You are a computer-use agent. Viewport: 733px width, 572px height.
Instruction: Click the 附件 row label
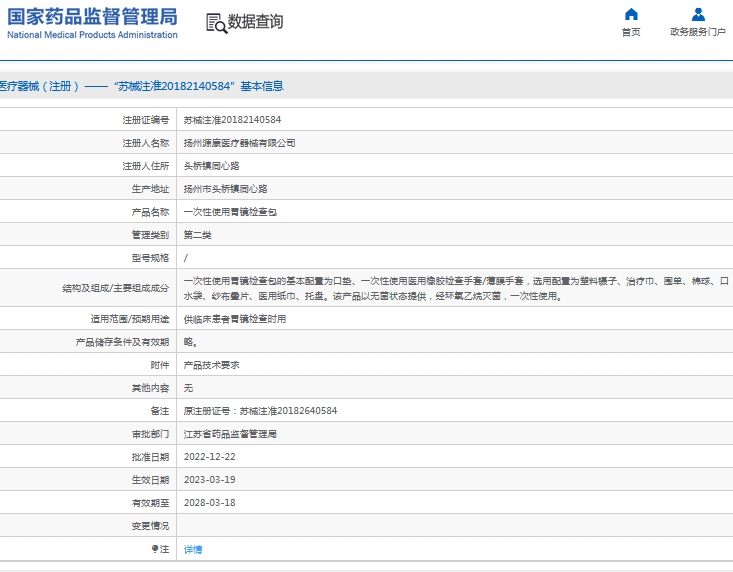coord(160,365)
